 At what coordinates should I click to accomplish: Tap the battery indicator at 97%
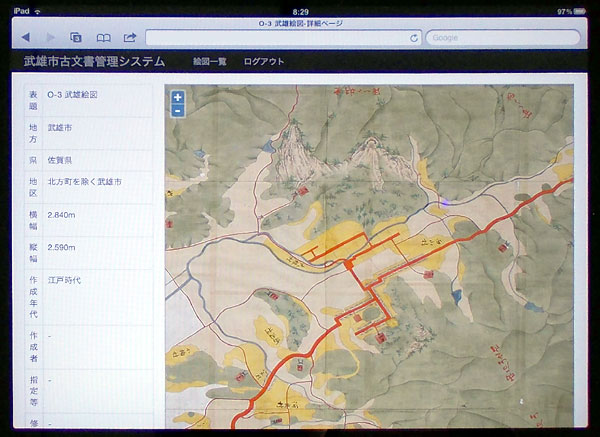[x=572, y=11]
